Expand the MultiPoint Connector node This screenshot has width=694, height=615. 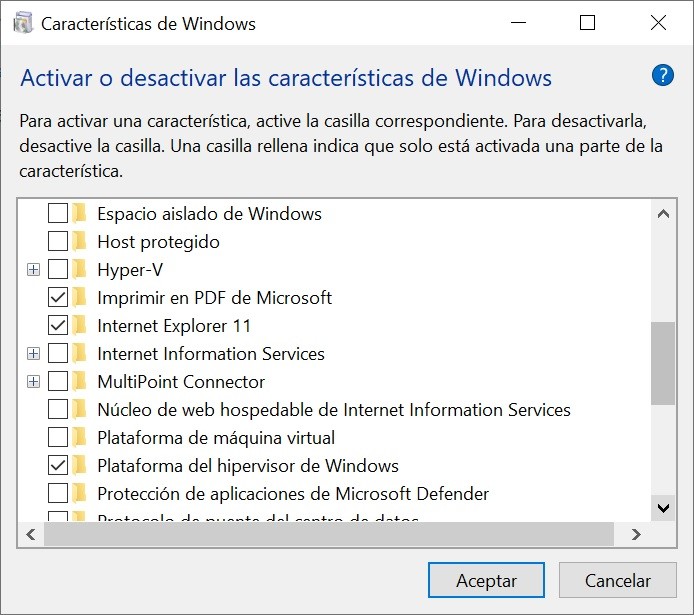33,381
